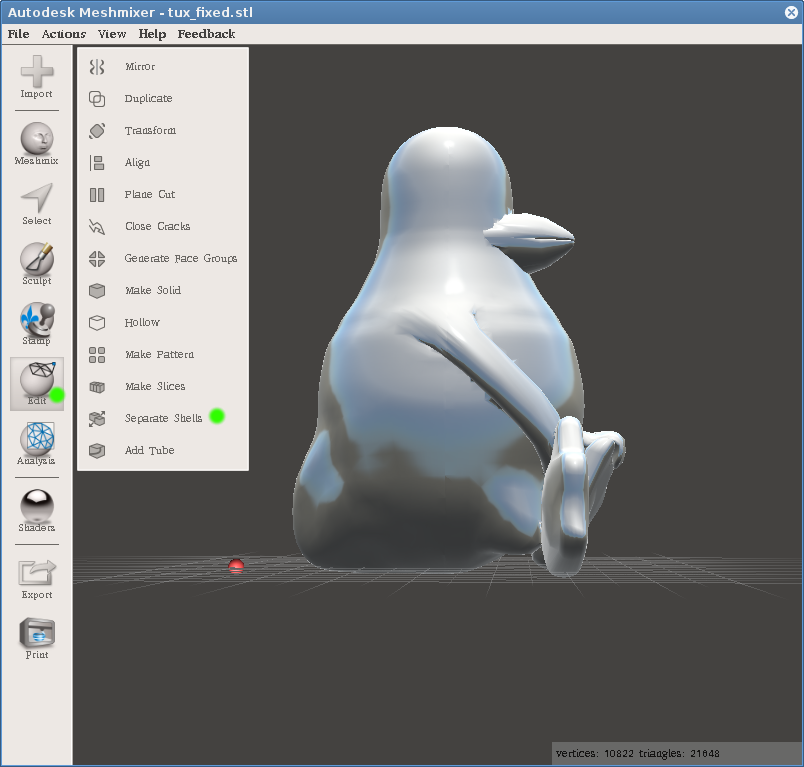Select the Plane Cut entry text
The height and width of the screenshot is (767, 804).
150,194
